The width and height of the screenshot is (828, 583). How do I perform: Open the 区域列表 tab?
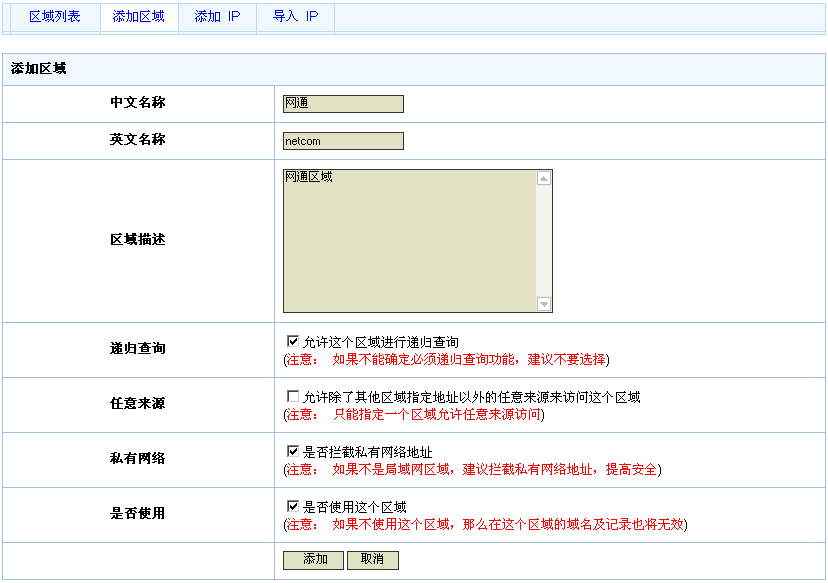(54, 17)
